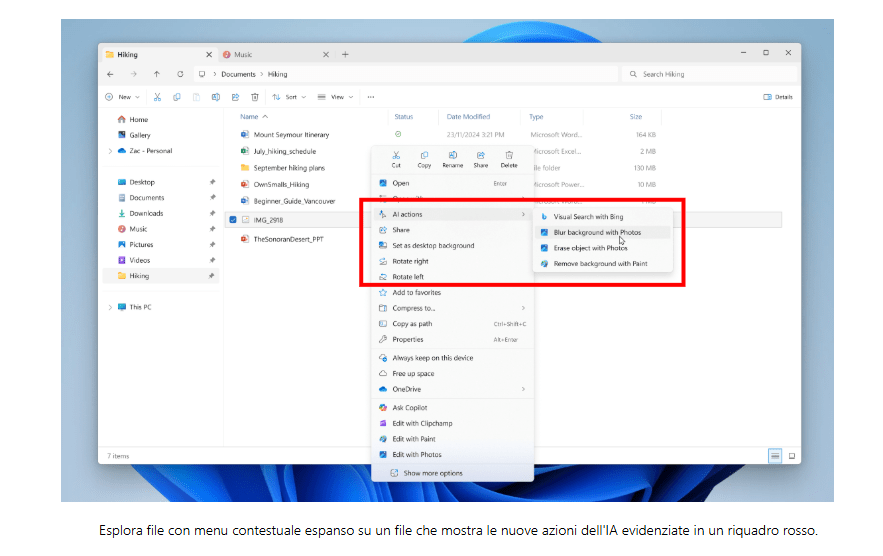Click the Up arrow navigation icon

point(156,74)
